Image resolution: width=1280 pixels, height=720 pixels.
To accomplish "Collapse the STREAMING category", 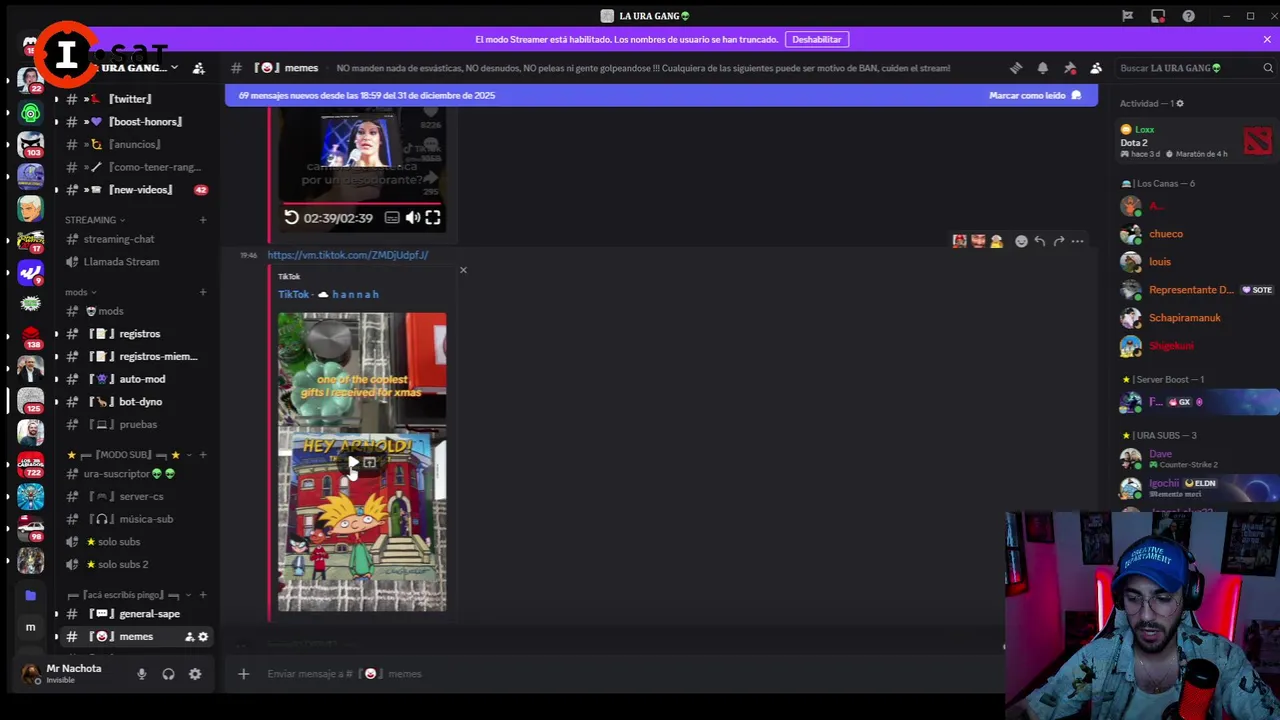I will (x=95, y=220).
